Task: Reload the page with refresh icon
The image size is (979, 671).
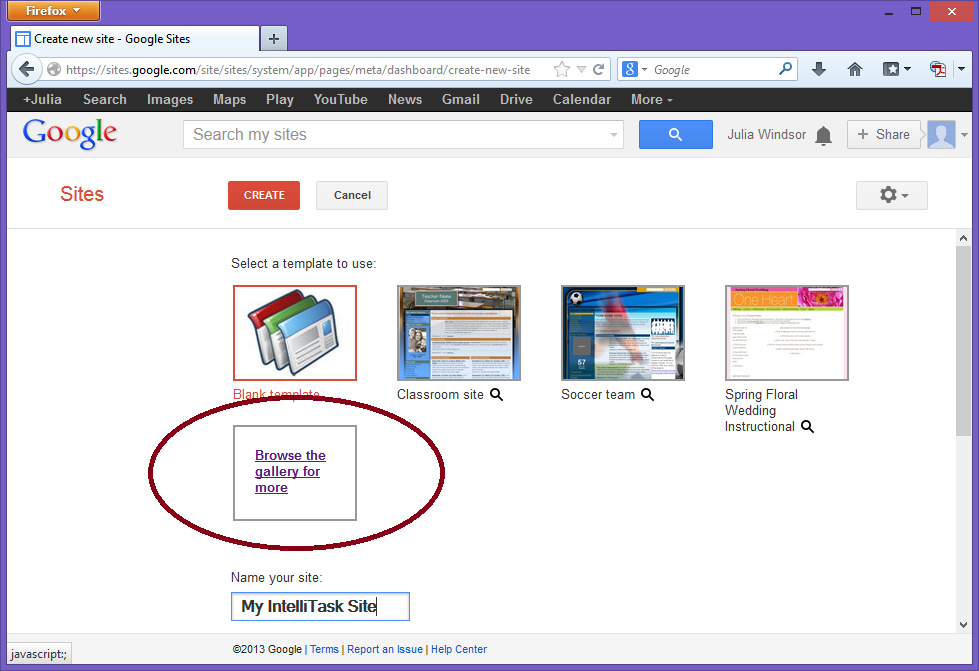Action: (598, 69)
